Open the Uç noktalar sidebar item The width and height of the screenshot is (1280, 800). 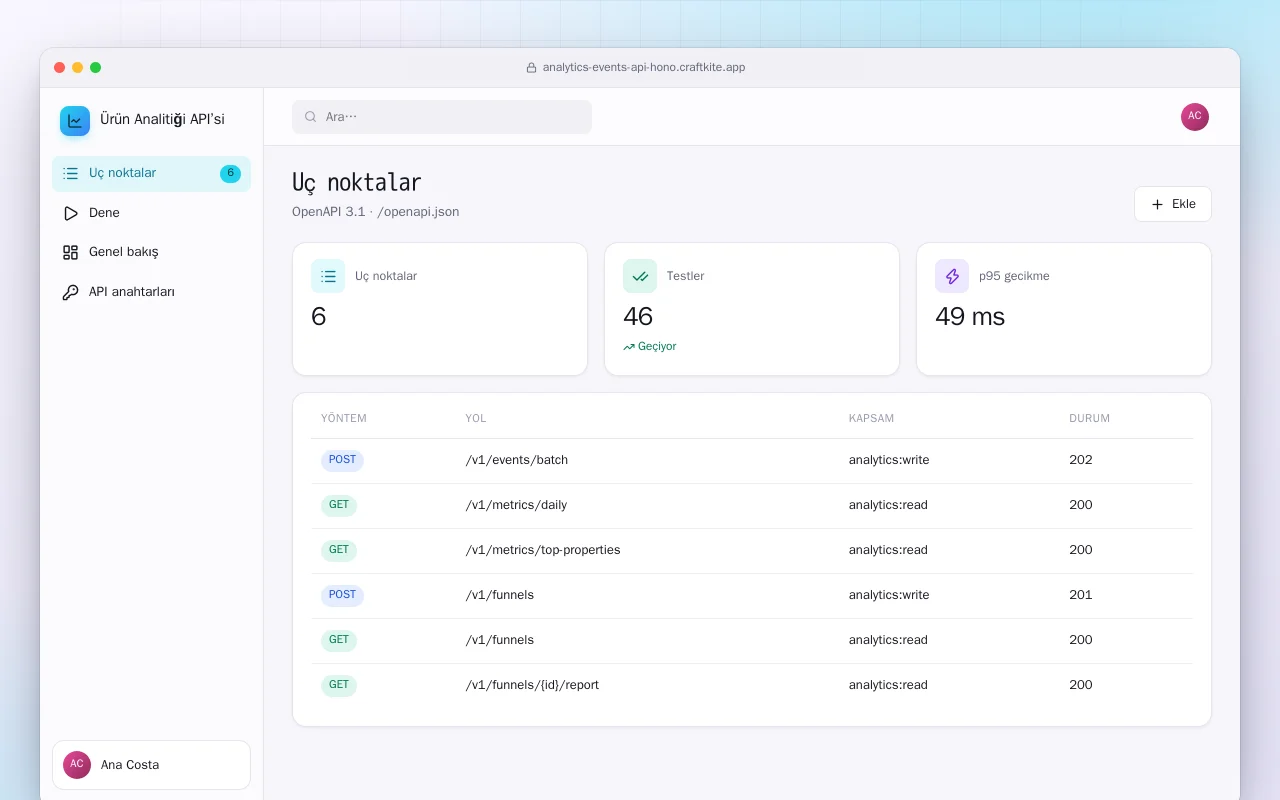click(x=151, y=173)
